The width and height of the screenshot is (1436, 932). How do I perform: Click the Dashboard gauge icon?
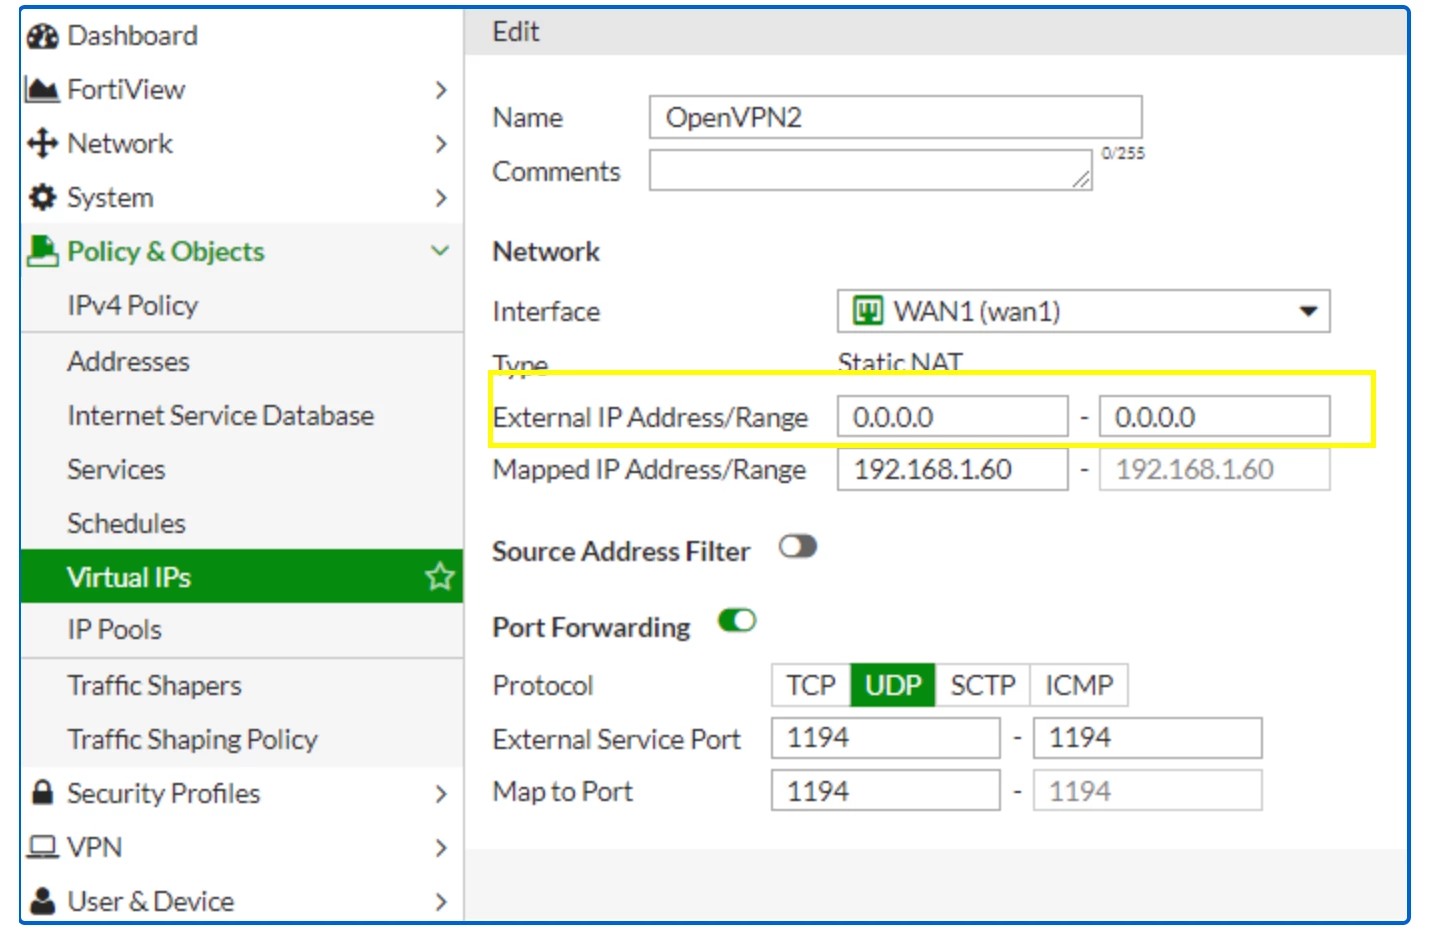(43, 37)
